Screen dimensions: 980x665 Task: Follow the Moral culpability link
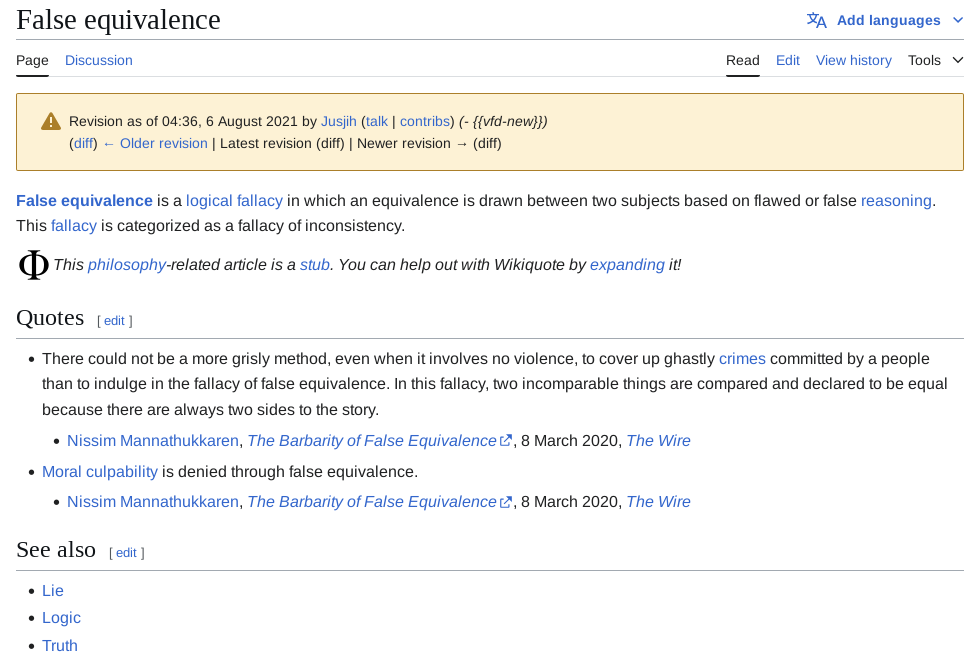coord(100,471)
